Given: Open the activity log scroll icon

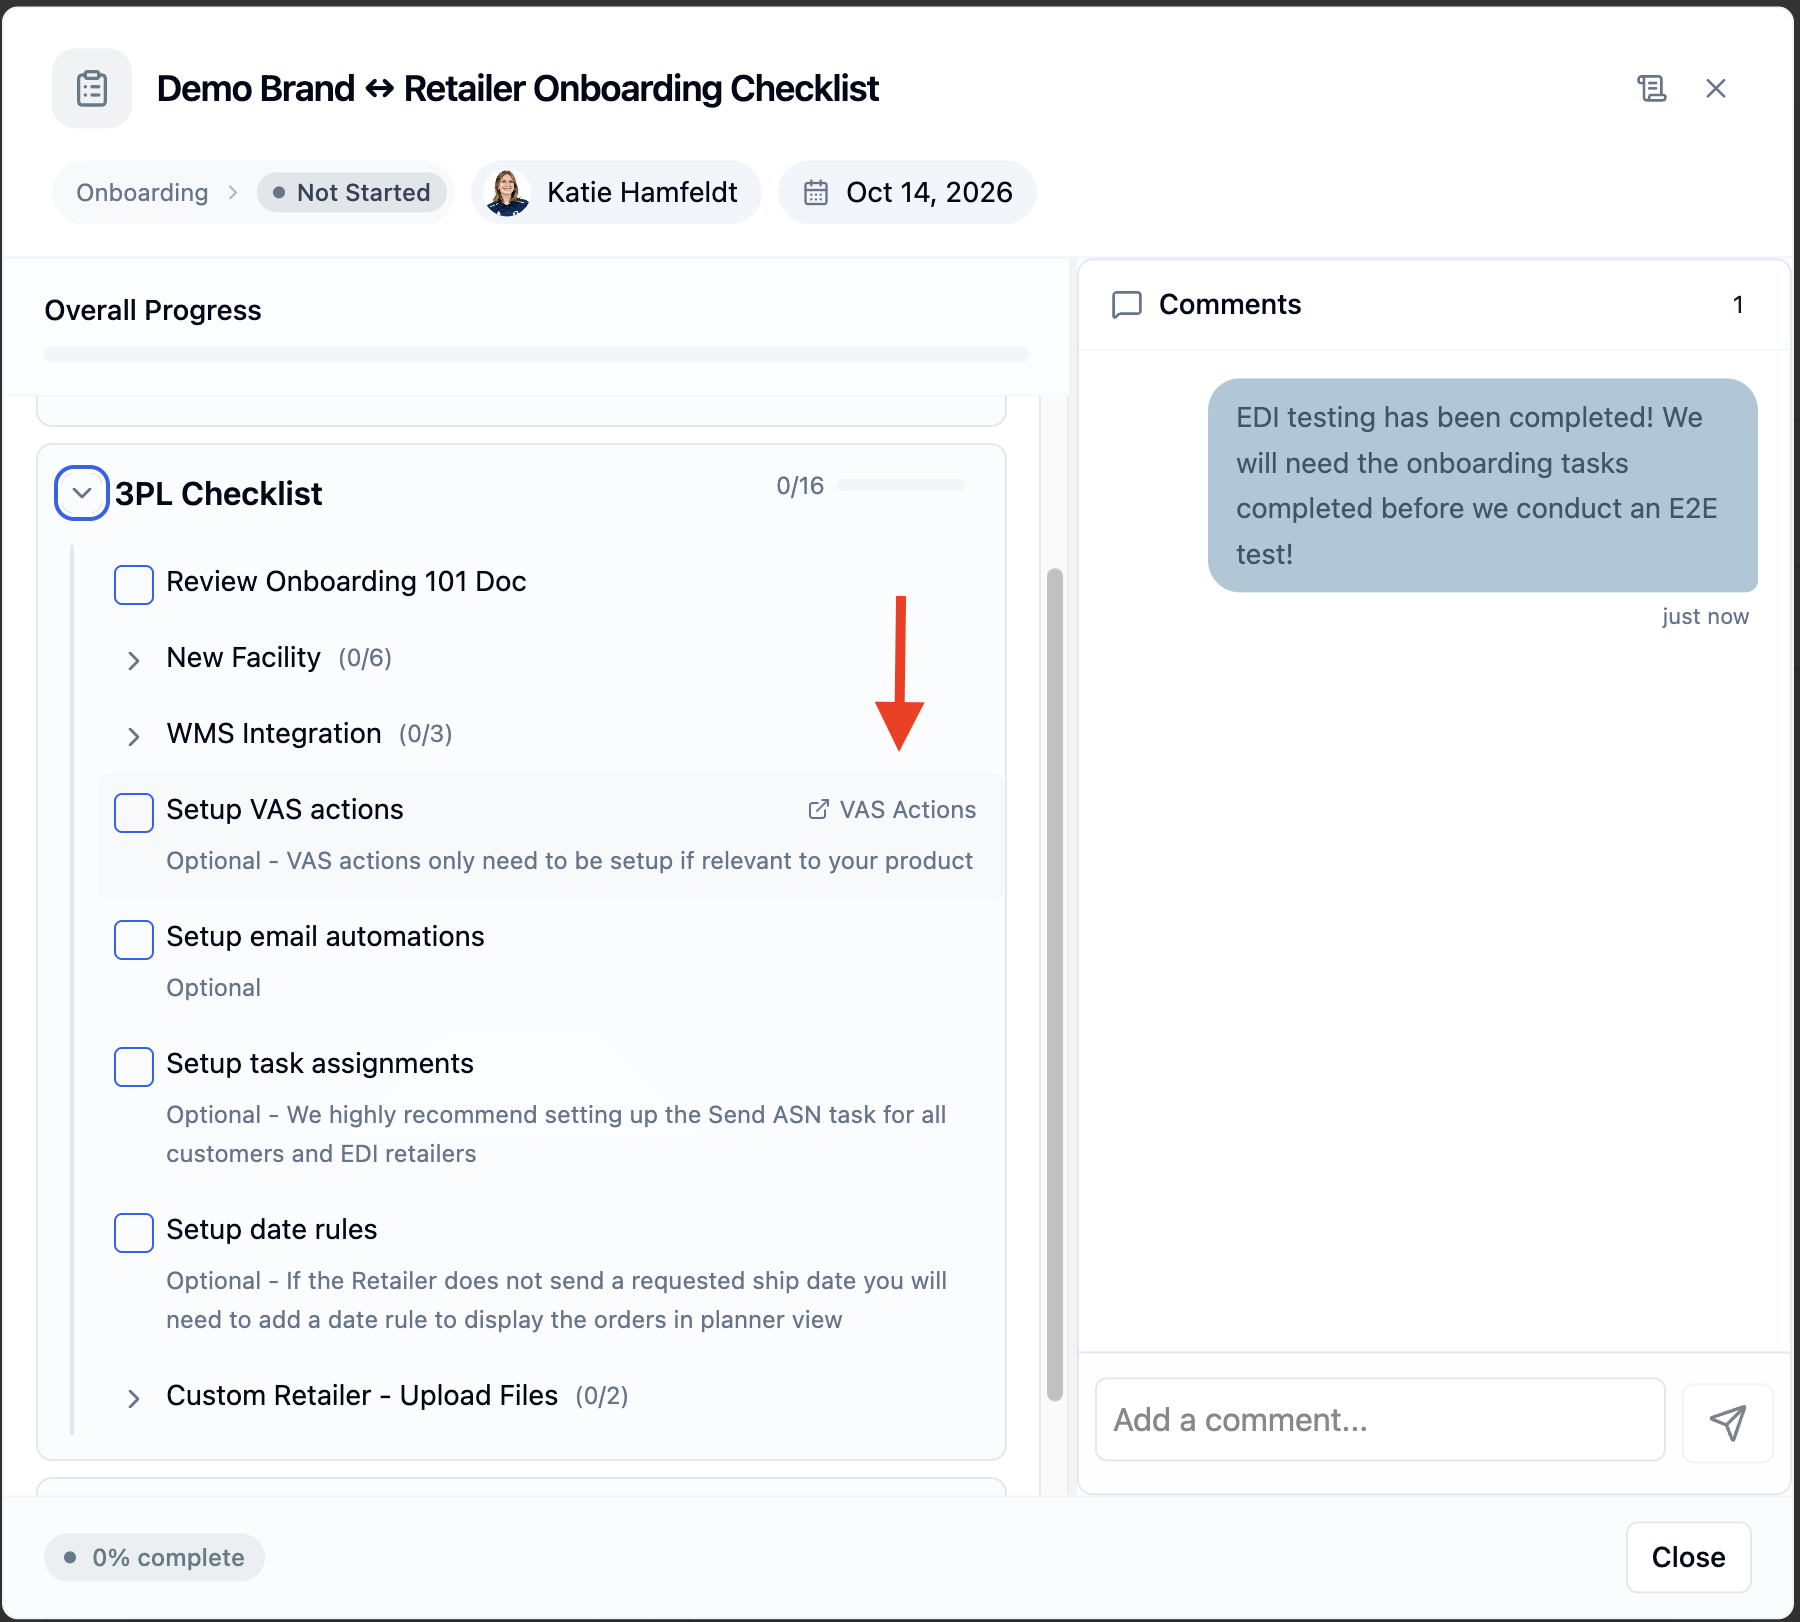Looking at the screenshot, I should (x=1651, y=88).
